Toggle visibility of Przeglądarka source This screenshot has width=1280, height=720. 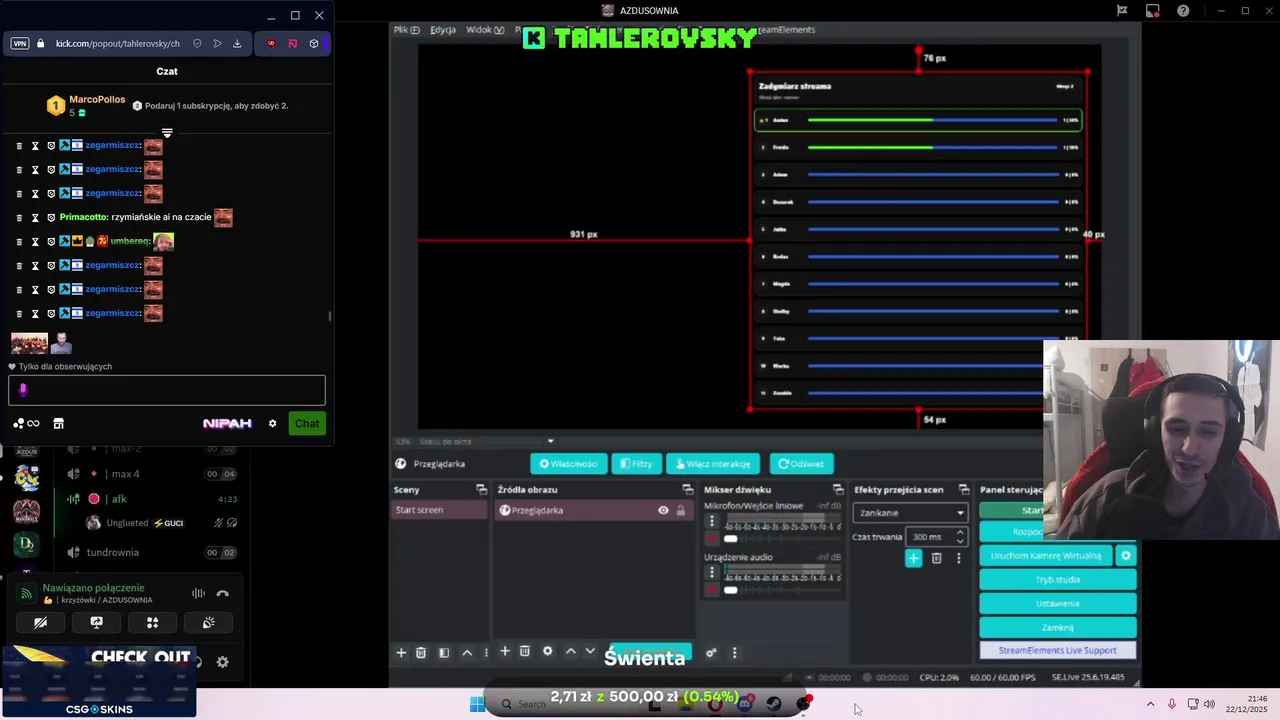[x=663, y=510]
